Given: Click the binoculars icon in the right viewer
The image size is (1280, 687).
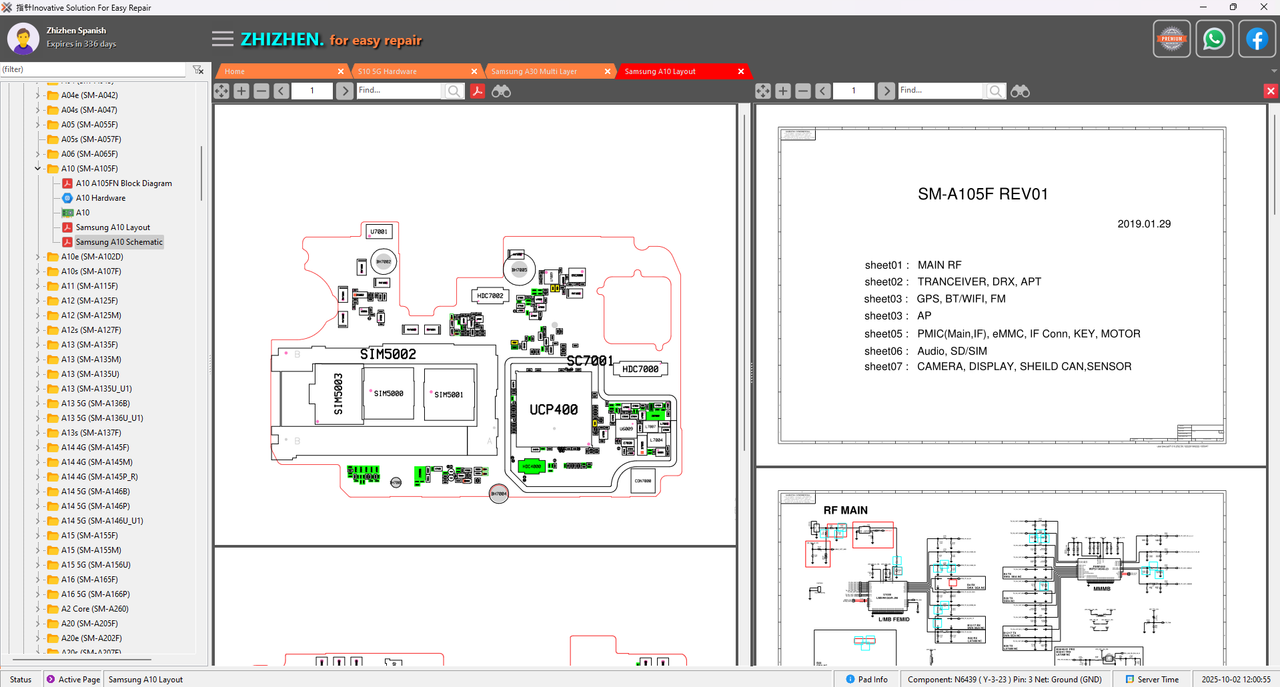Looking at the screenshot, I should [x=1020, y=91].
